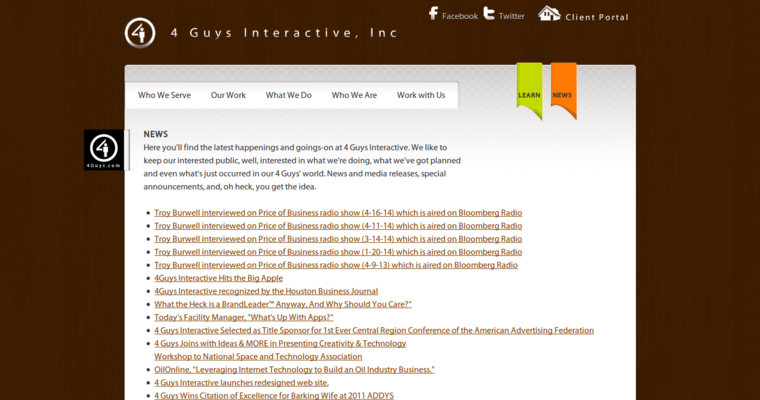Select the orange NEWS ribbon
Screen dimensions: 760x400
[563, 91]
